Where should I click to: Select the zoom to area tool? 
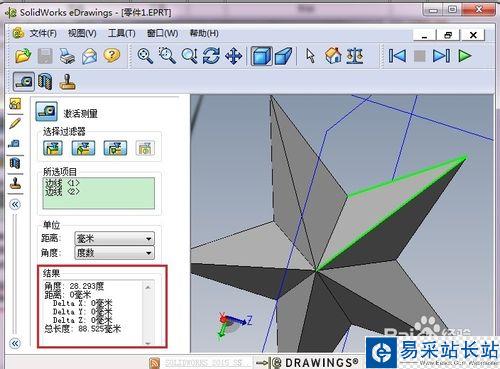pyautogui.click(x=167, y=56)
